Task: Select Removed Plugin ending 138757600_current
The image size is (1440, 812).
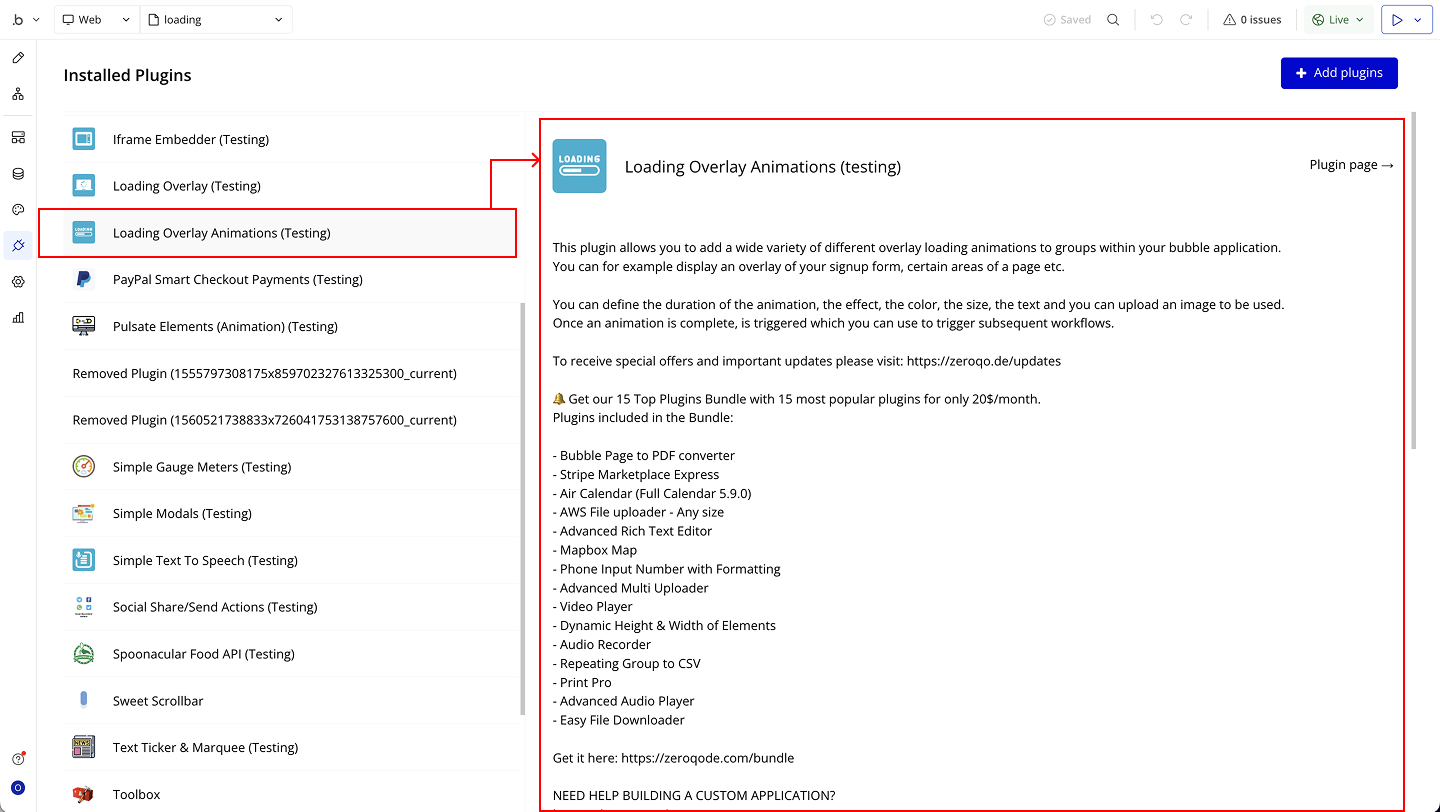Action: coord(294,420)
